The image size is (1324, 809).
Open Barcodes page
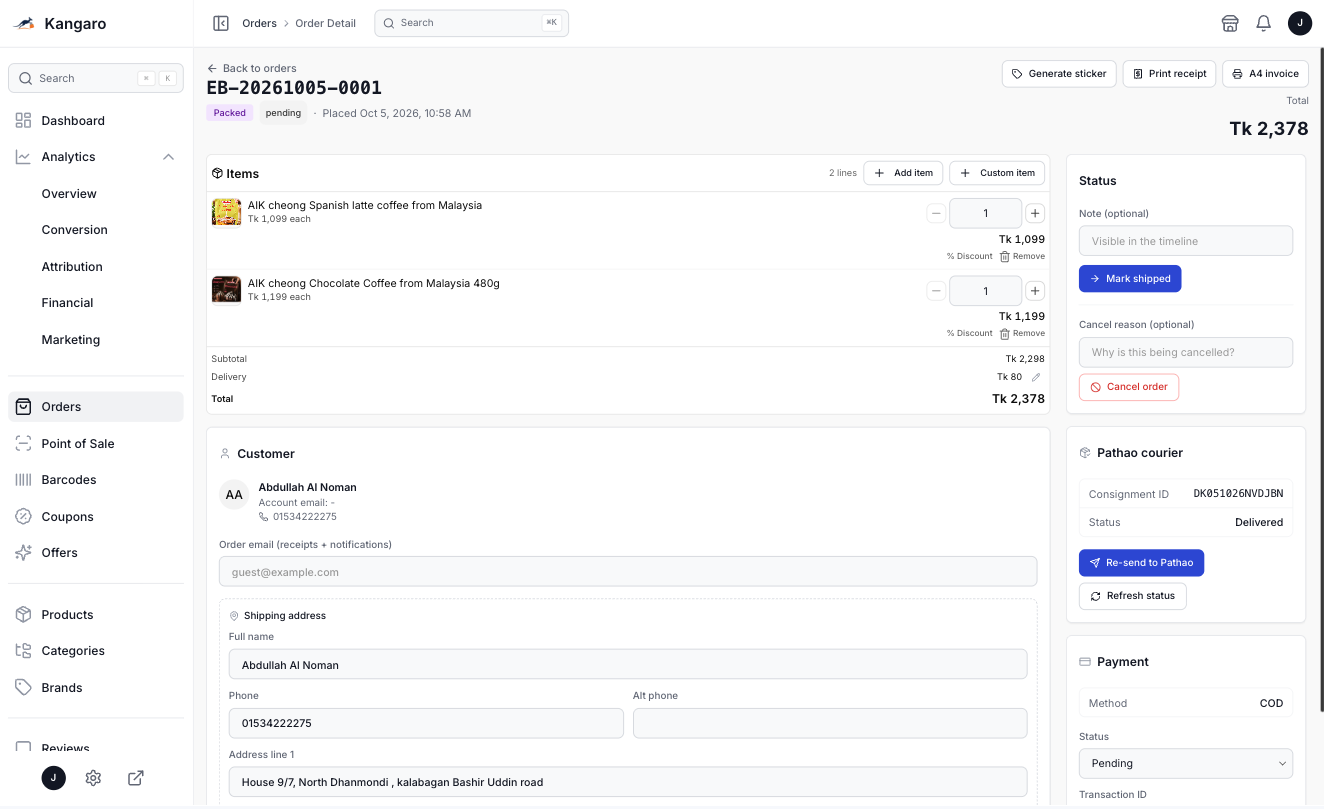96,480
